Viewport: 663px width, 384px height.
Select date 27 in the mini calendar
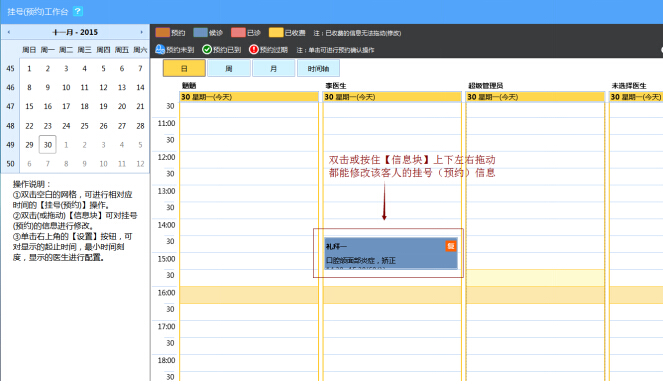click(122, 126)
